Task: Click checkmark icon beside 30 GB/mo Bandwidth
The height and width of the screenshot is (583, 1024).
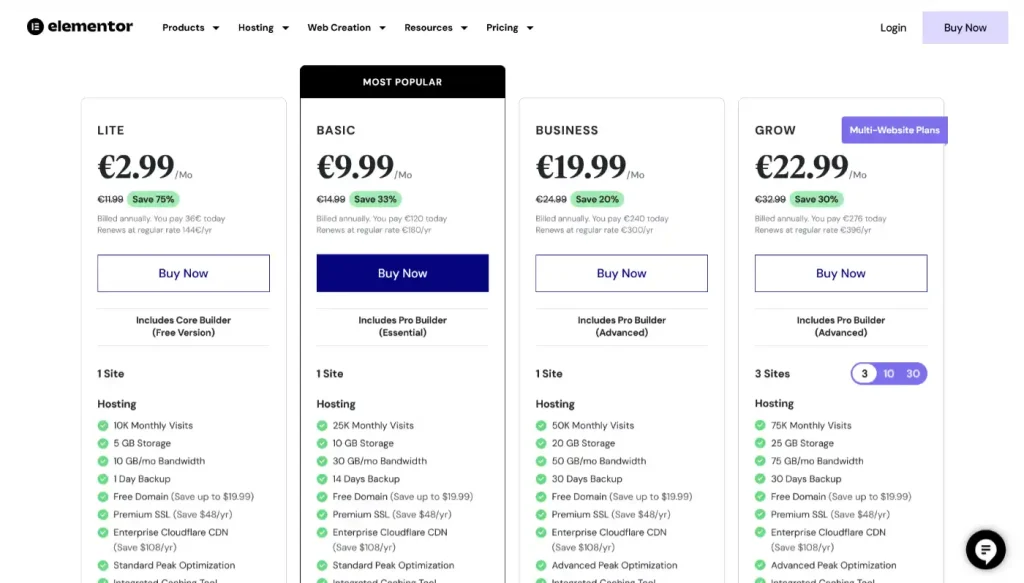Action: click(x=322, y=461)
